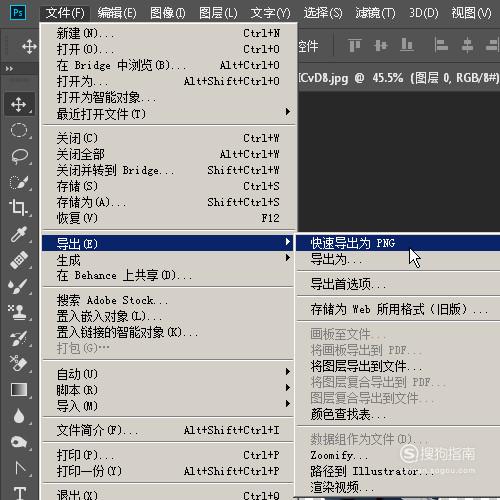The width and height of the screenshot is (500, 500).
Task: Select the Elliptical Marquee tool
Action: [x=19, y=130]
